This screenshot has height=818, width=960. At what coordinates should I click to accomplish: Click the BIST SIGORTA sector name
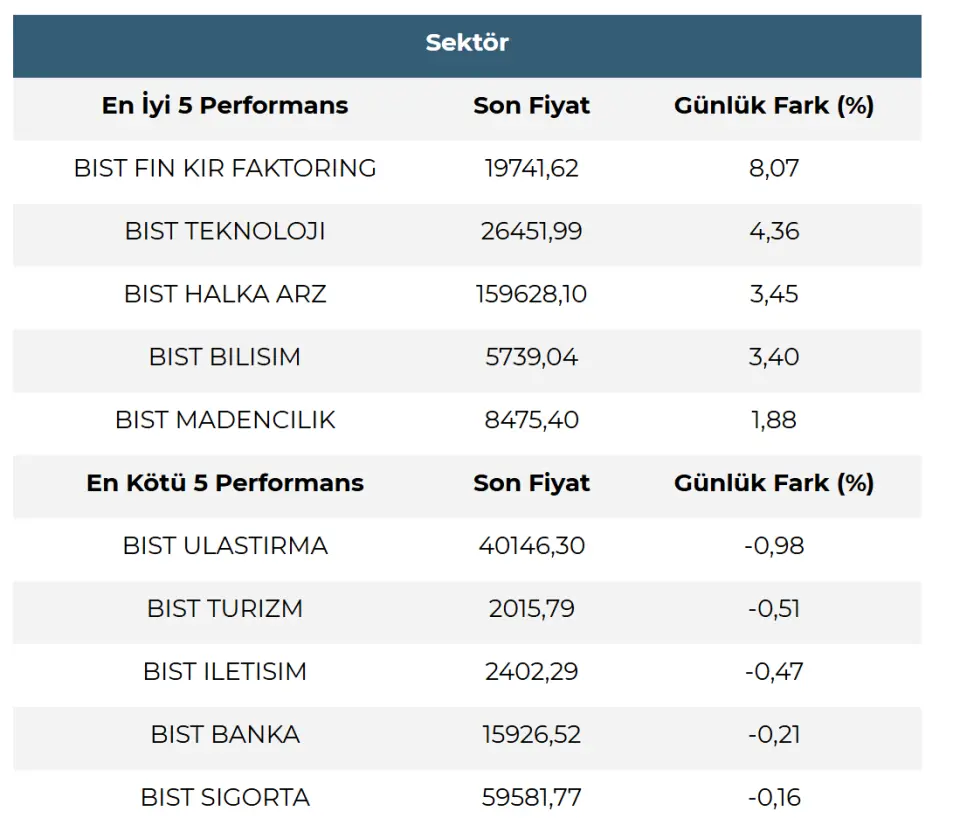click(x=225, y=798)
